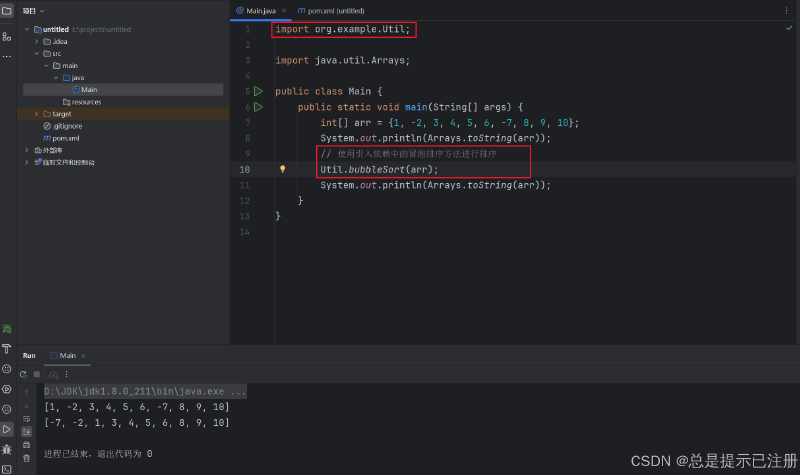Open Run toolbar more options dots
The image size is (800, 475).
[x=66, y=374]
